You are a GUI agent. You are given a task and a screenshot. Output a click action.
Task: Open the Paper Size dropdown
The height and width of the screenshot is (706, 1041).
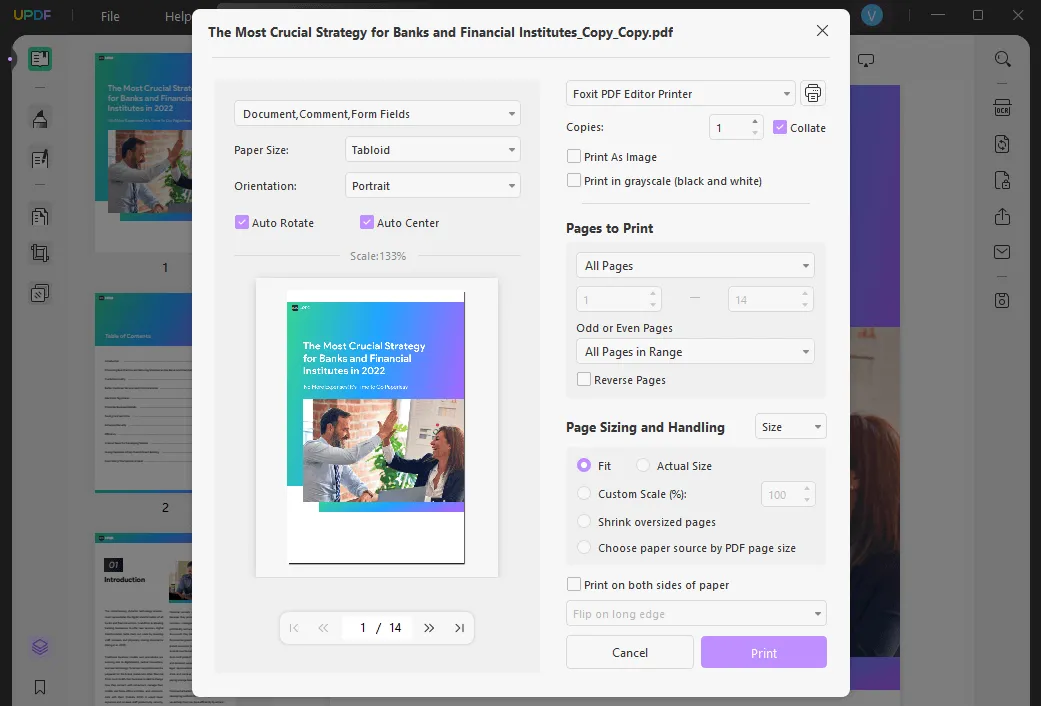pos(432,148)
